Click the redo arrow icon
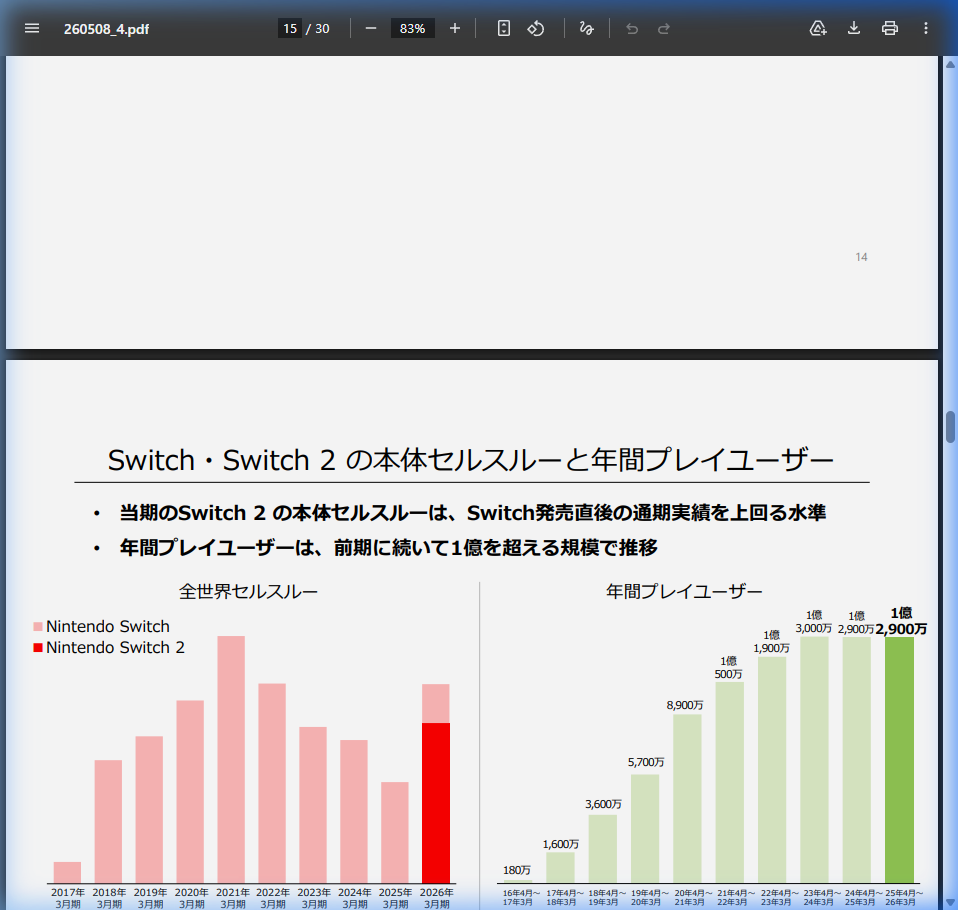The height and width of the screenshot is (910, 958). click(x=664, y=28)
